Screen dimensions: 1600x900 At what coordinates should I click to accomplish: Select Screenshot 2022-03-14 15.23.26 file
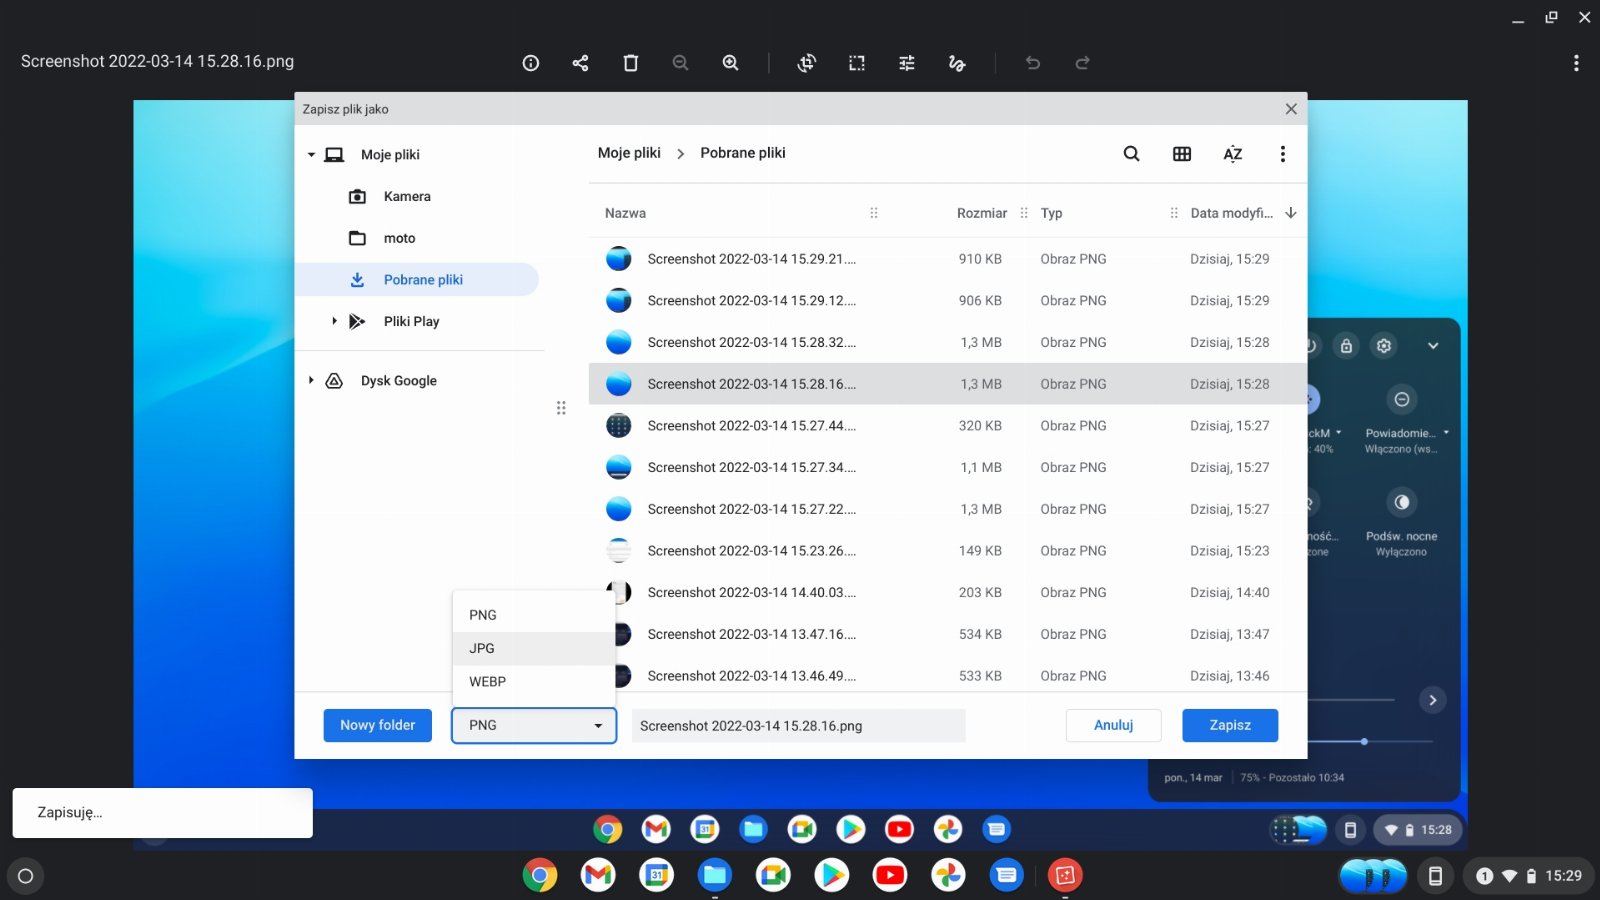coord(947,551)
